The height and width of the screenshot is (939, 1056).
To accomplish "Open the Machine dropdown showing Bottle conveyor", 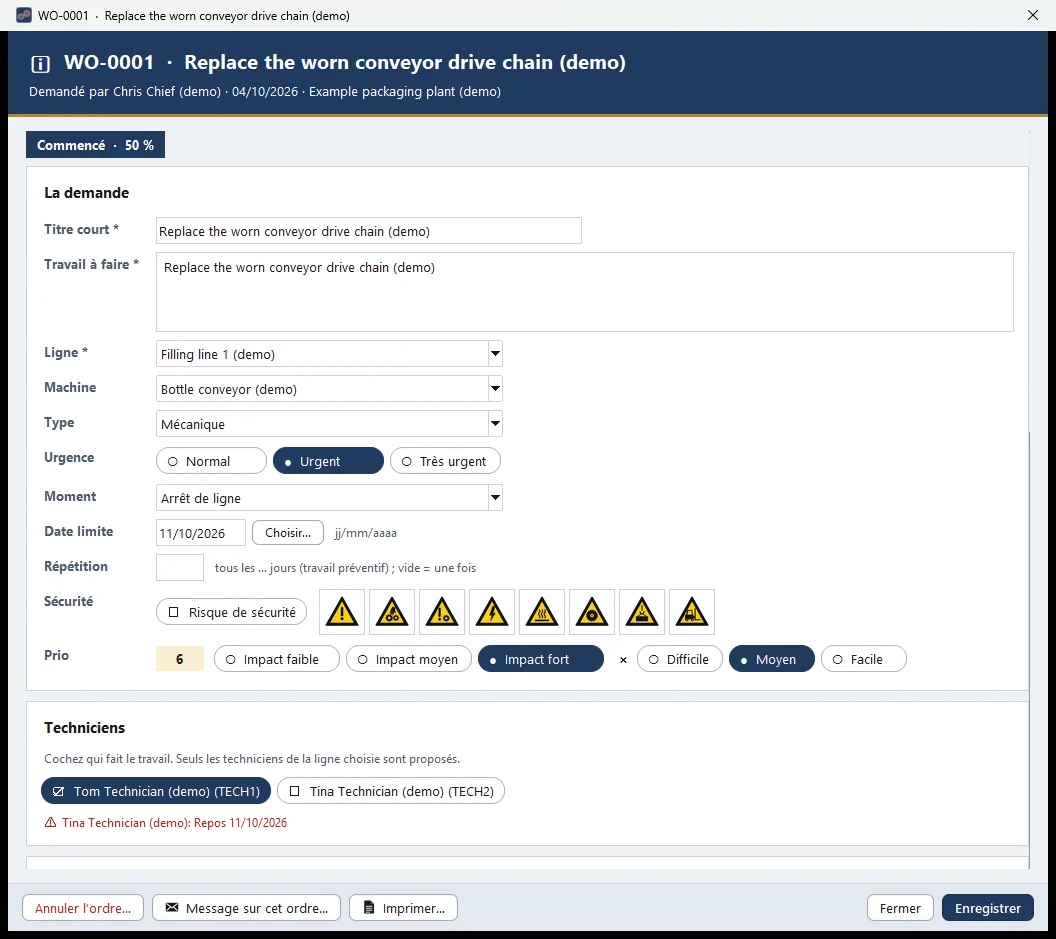I will coord(329,389).
